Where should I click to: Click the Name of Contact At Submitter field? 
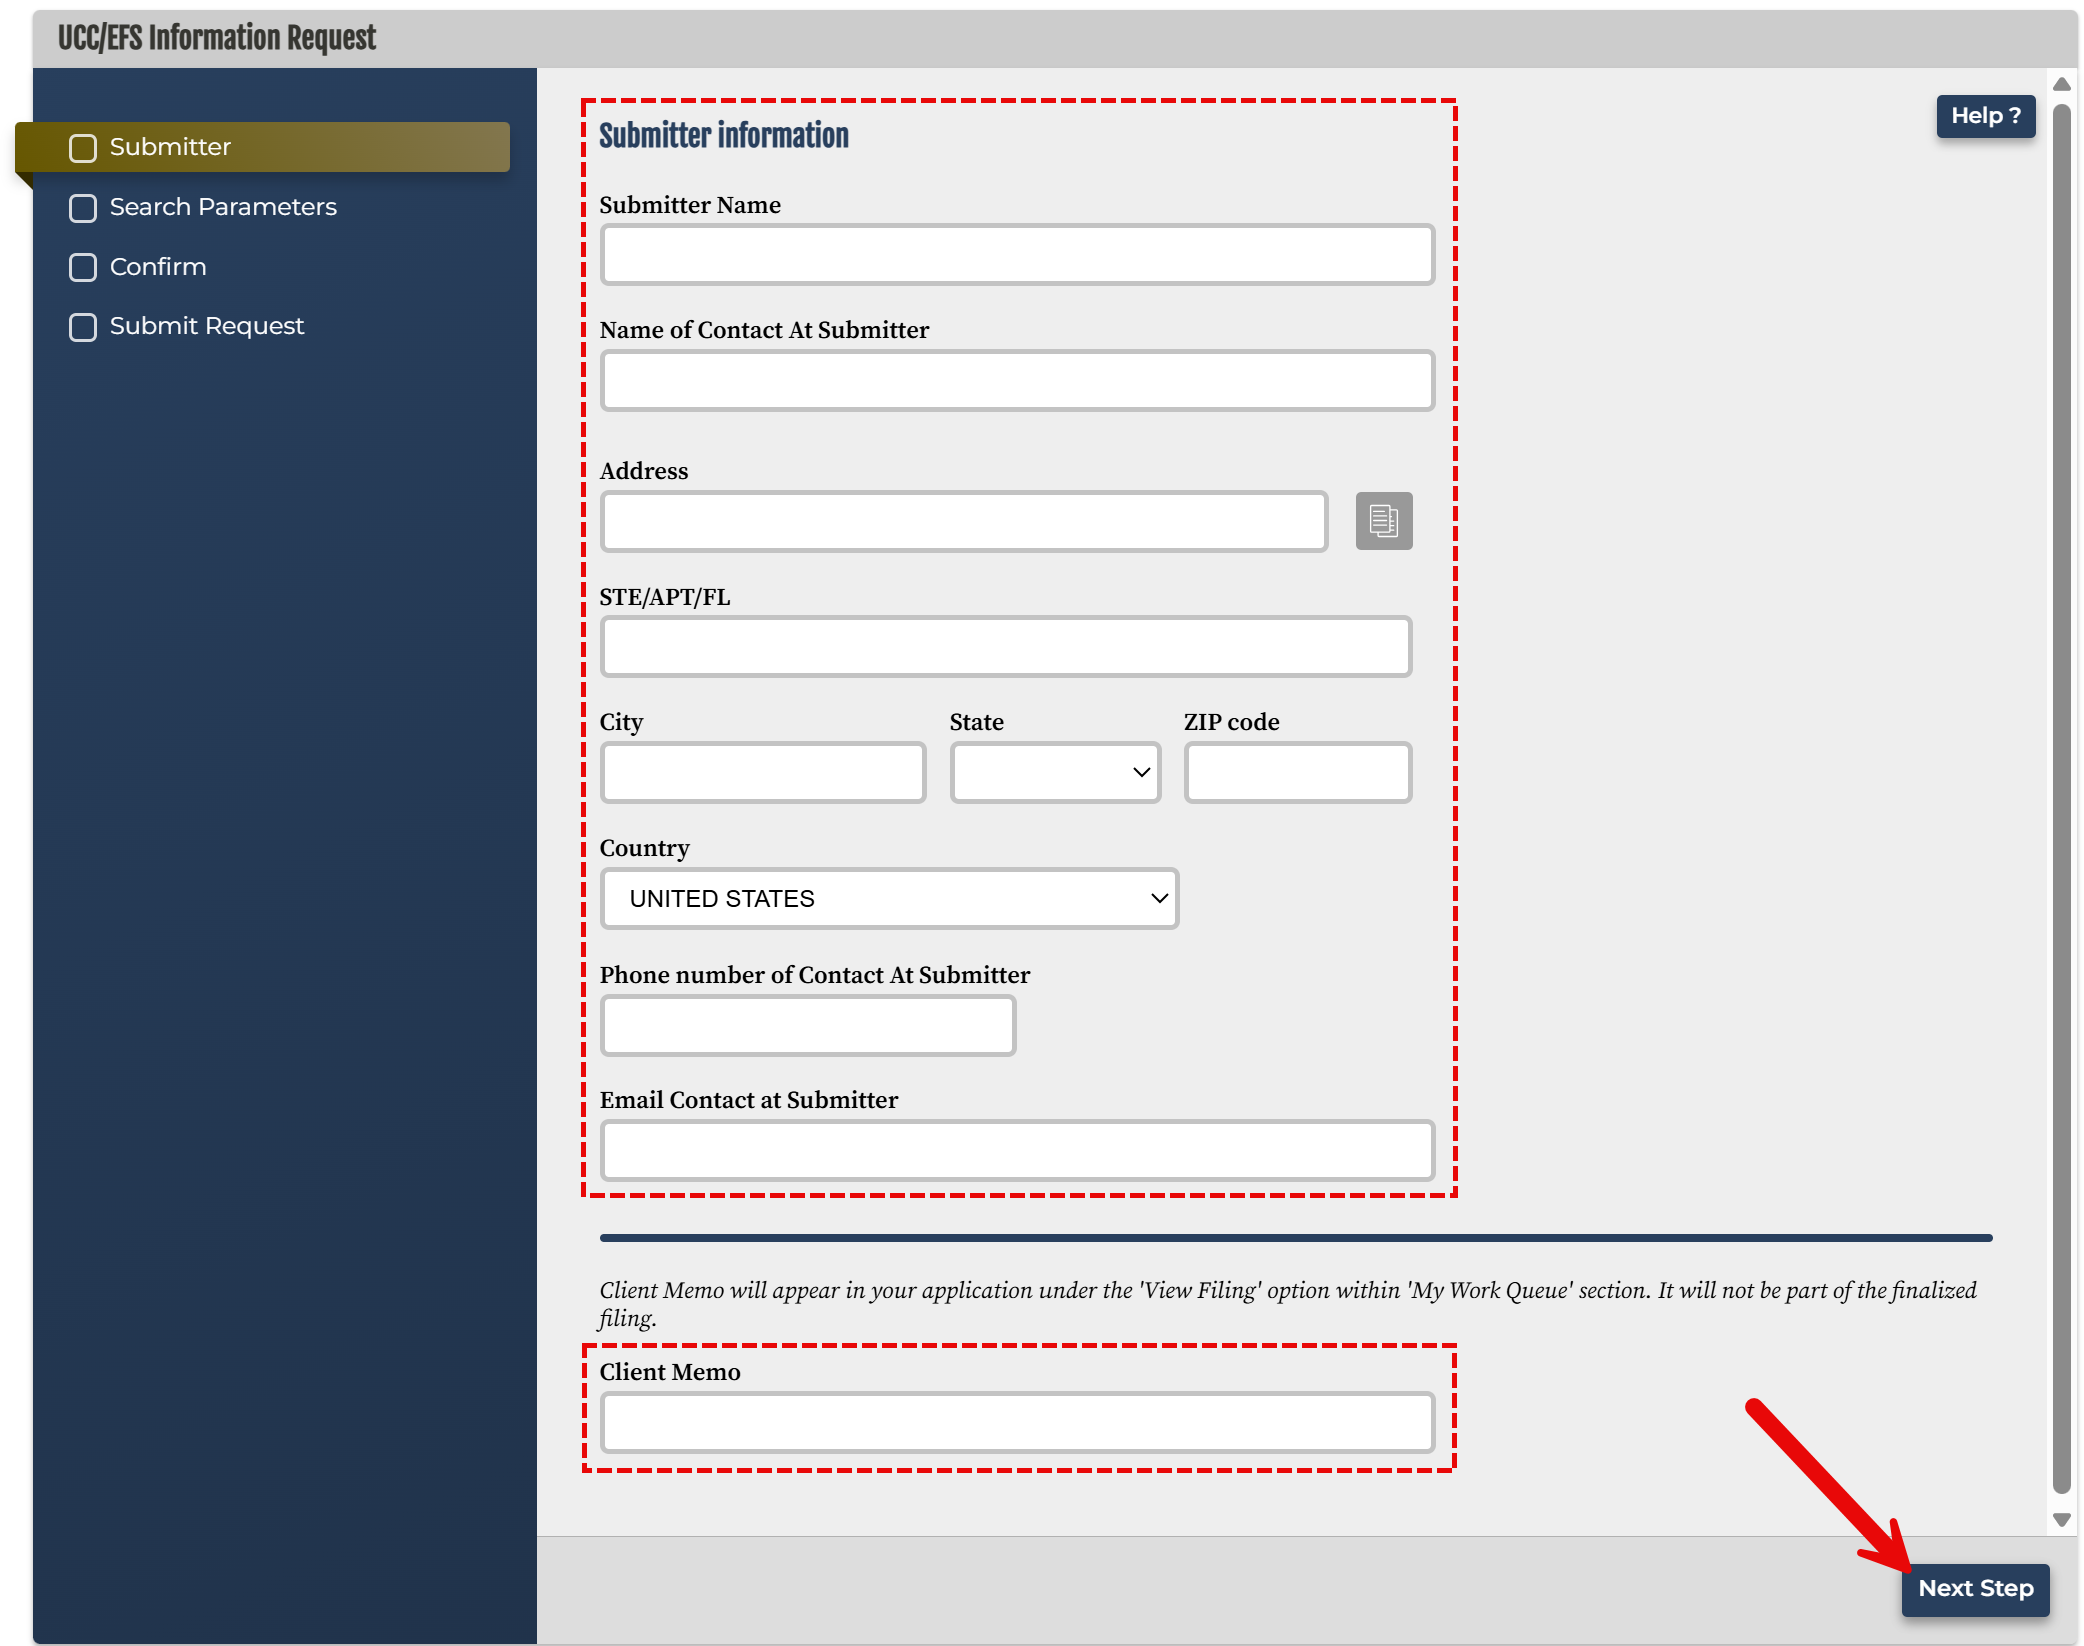click(1017, 380)
